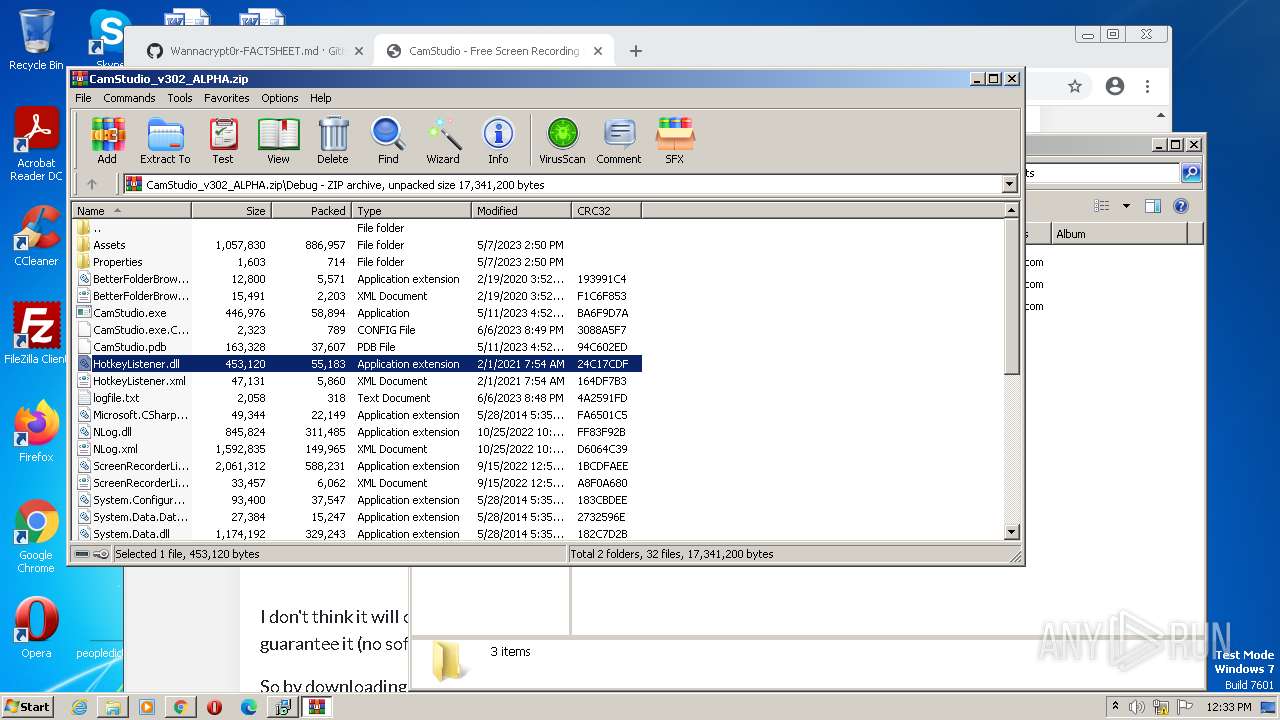Select NLog.xml file row

[x=357, y=449]
